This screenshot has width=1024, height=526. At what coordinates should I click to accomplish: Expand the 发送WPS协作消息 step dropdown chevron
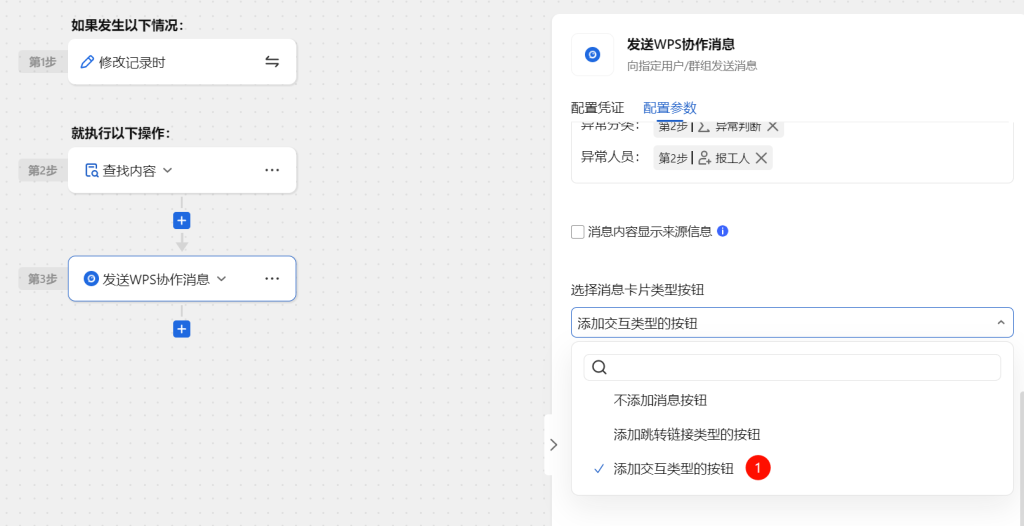pos(221,279)
